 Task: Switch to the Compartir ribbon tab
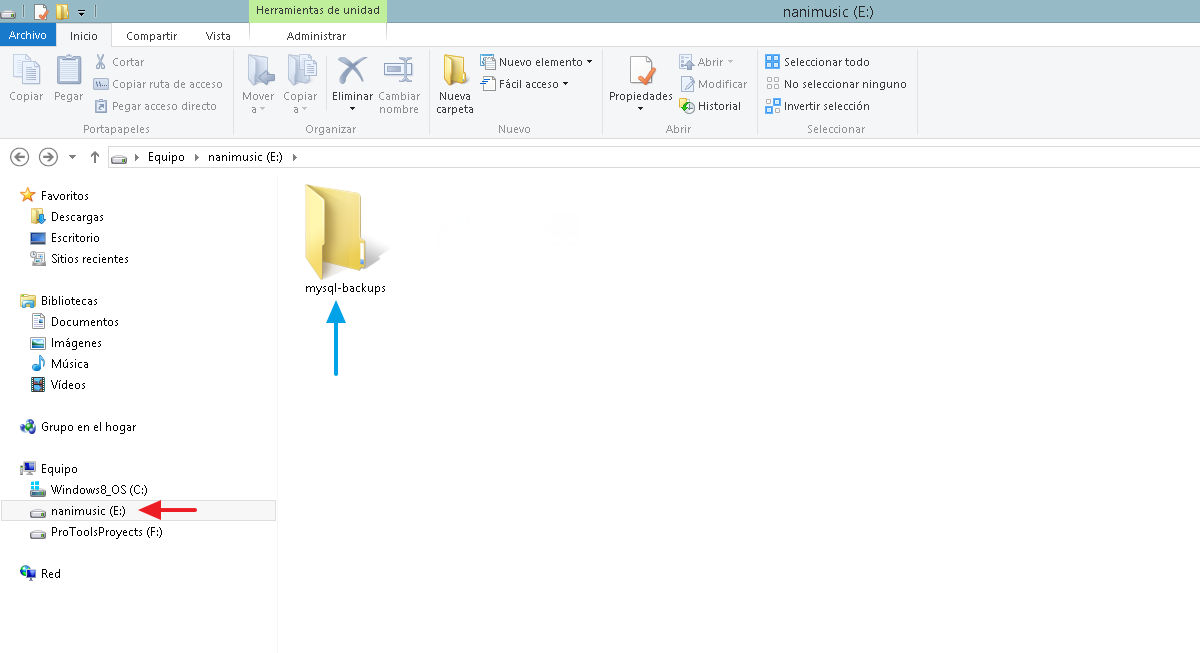pyautogui.click(x=151, y=36)
